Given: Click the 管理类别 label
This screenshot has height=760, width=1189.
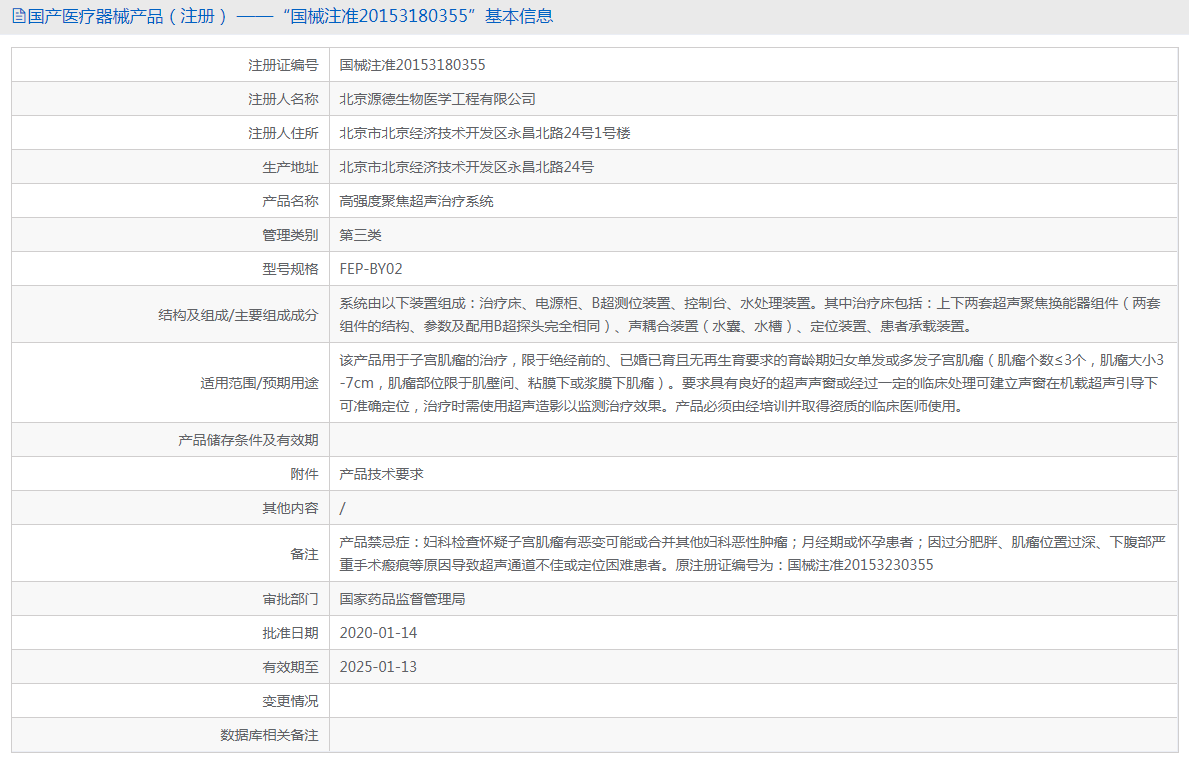Looking at the screenshot, I should point(290,235).
